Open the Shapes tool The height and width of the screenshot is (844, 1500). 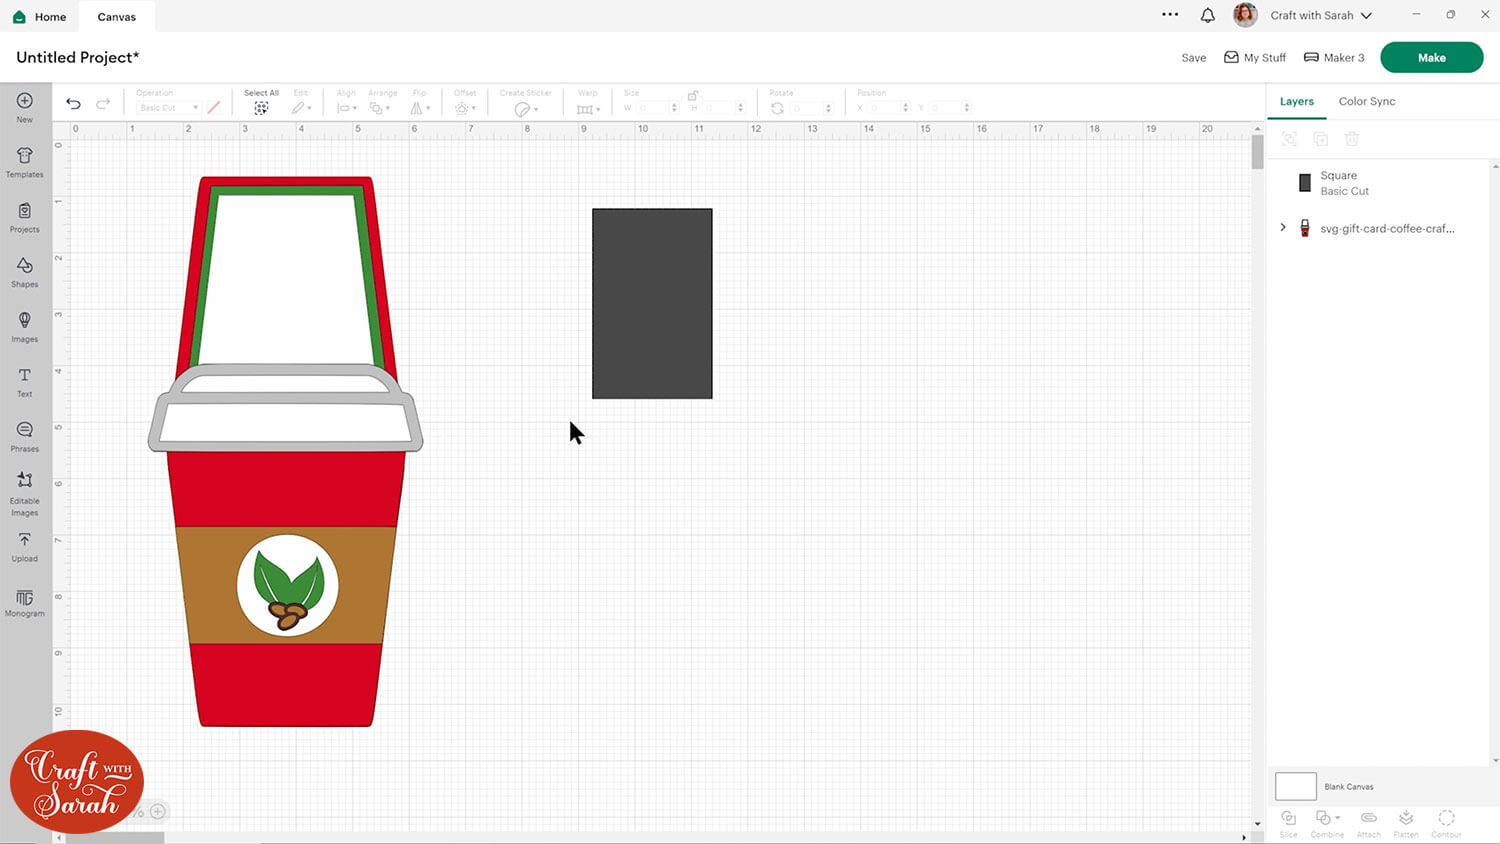coord(25,271)
